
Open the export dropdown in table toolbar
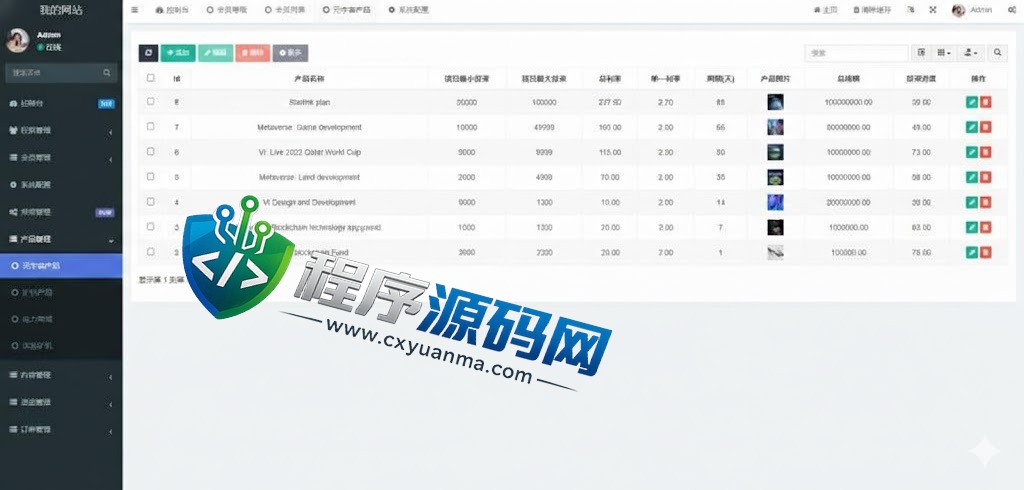[x=970, y=53]
